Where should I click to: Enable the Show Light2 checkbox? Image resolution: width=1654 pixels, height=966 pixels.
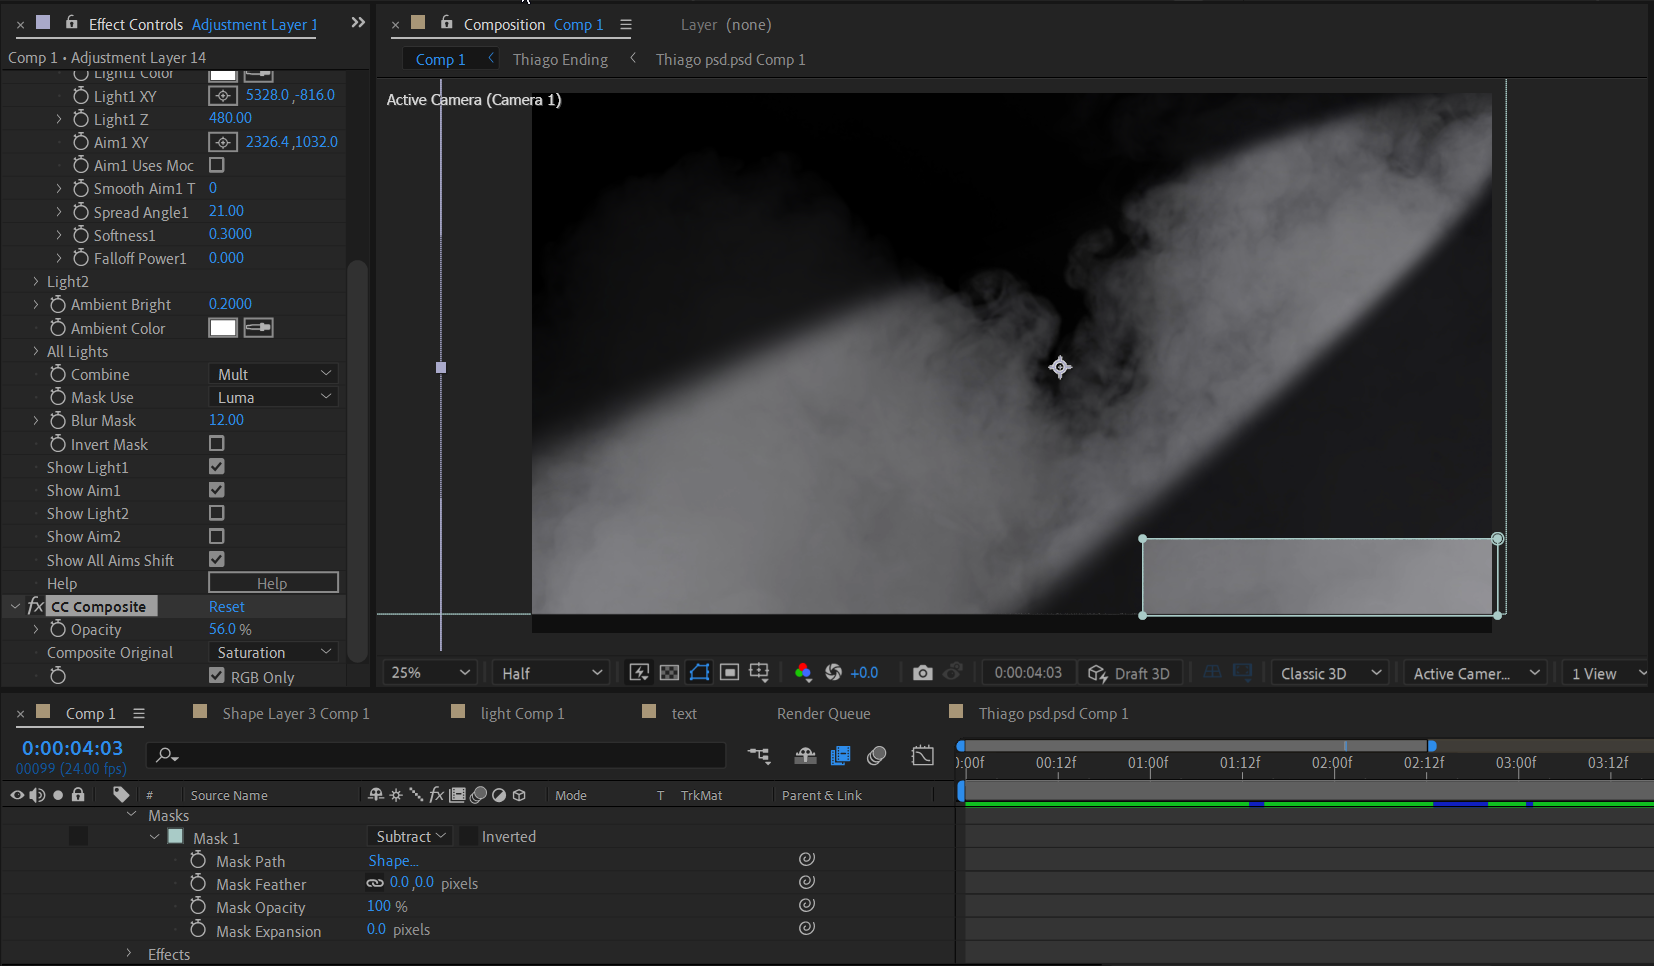pyautogui.click(x=217, y=512)
